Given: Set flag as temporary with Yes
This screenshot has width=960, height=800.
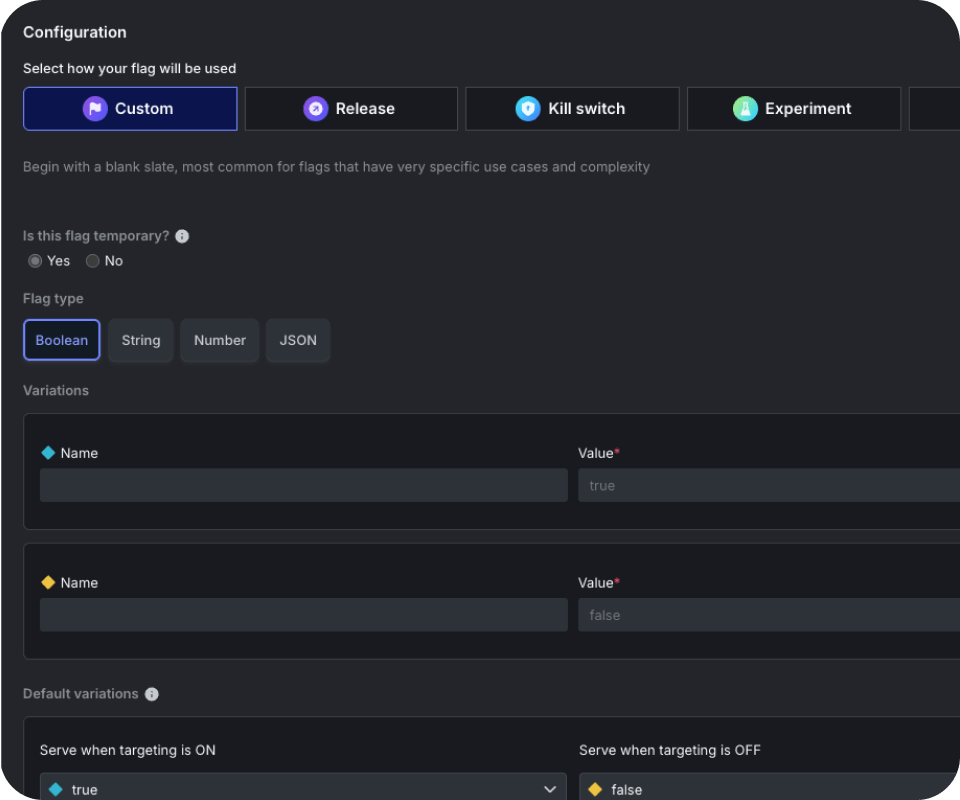Looking at the screenshot, I should (35, 261).
